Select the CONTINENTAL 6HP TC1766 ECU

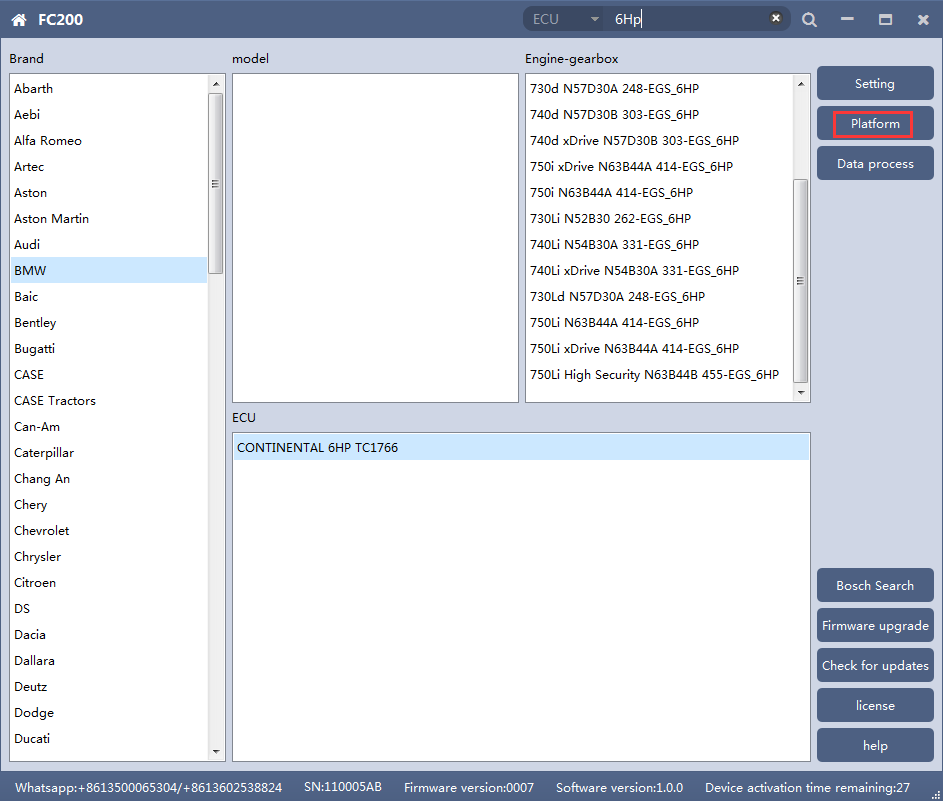tap(521, 447)
